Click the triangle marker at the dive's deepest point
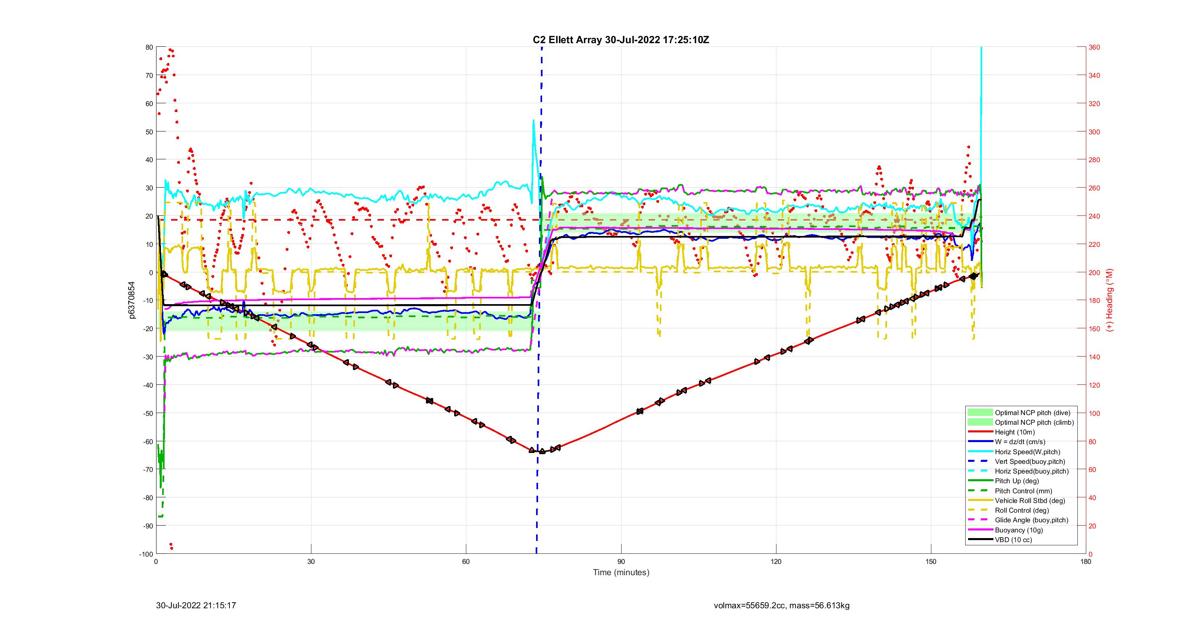This screenshot has height=622, width=1200. pyautogui.click(x=543, y=451)
